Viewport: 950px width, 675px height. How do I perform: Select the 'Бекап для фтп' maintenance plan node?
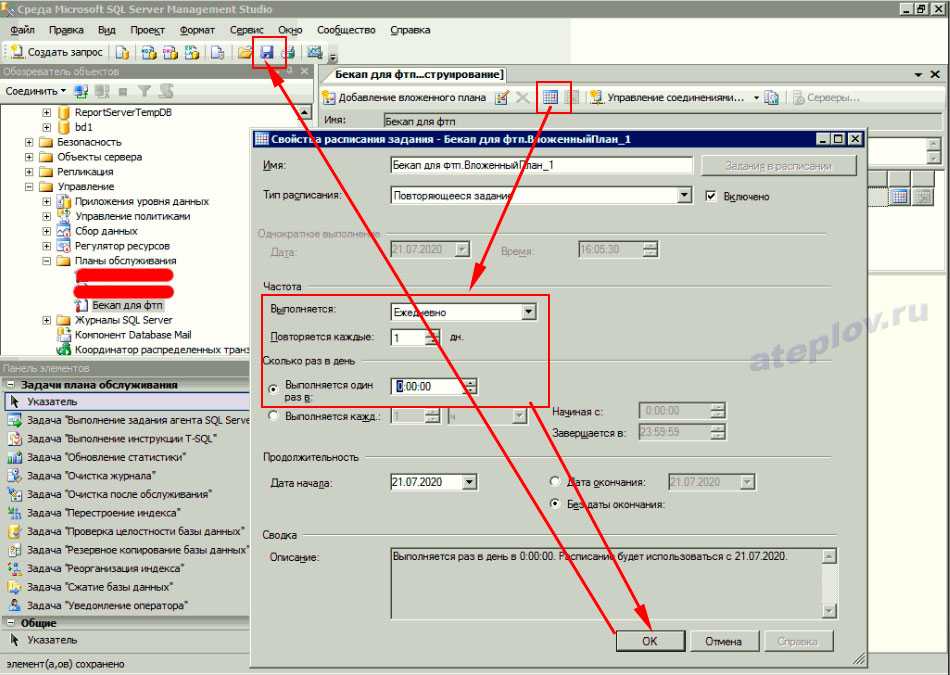127,305
